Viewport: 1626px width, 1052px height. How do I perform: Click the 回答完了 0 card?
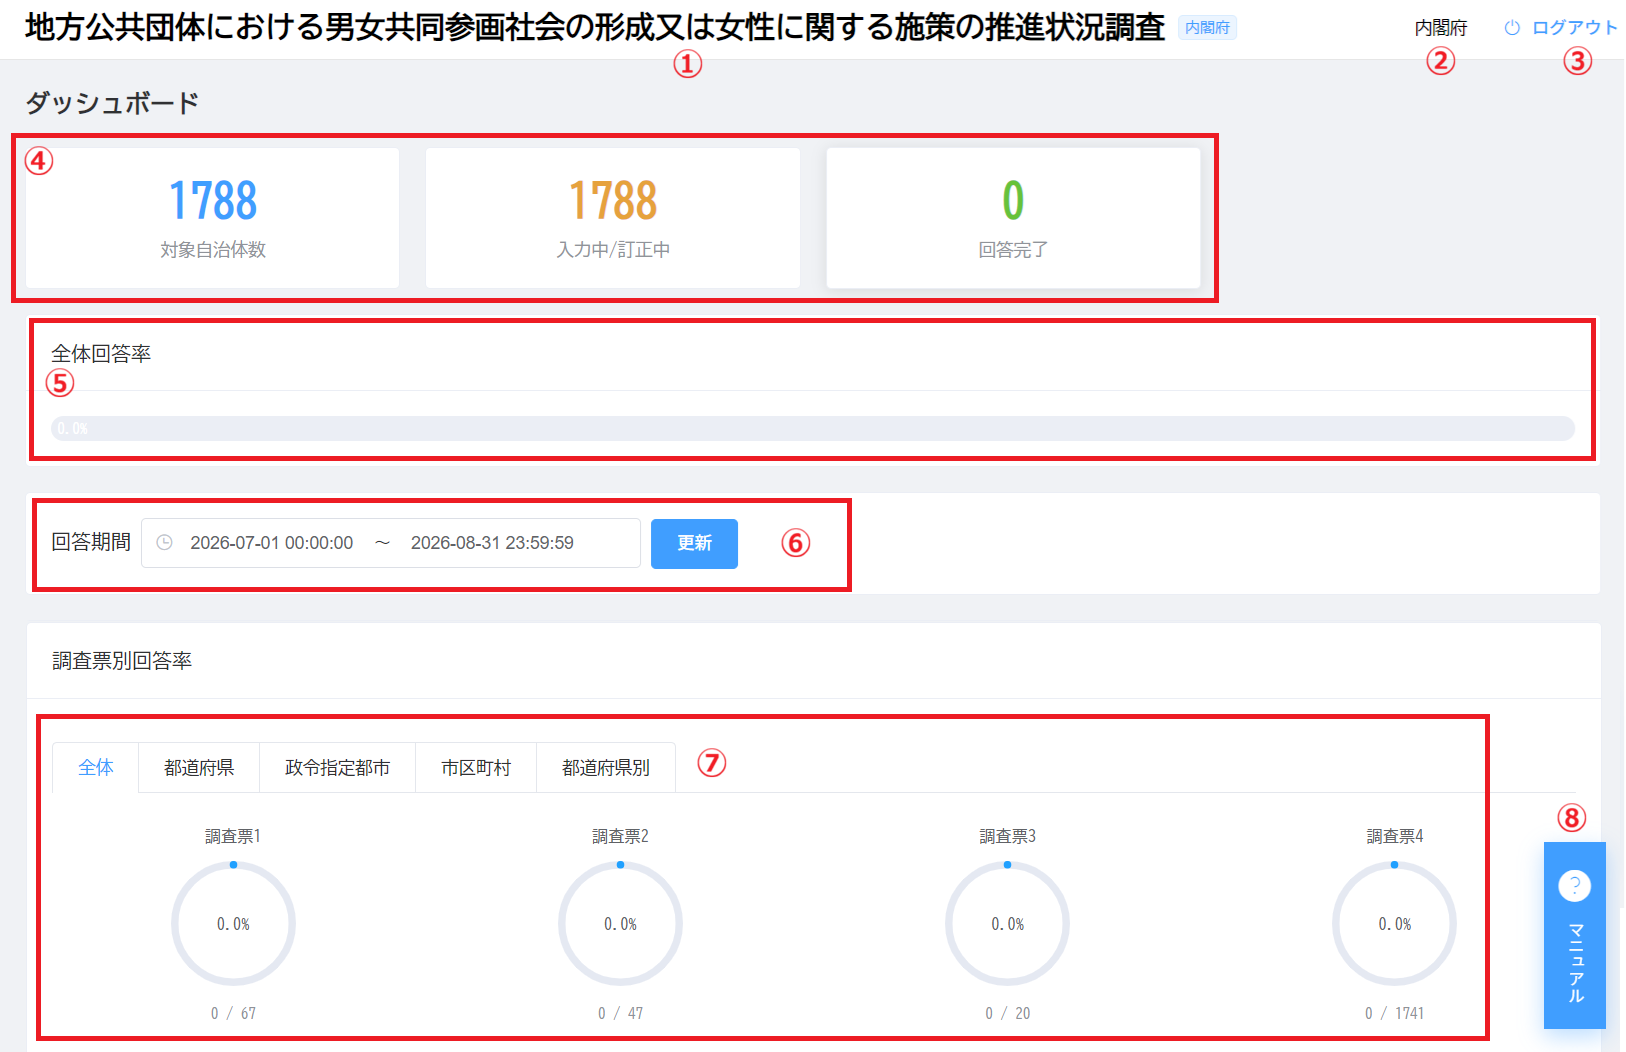[x=1013, y=218]
